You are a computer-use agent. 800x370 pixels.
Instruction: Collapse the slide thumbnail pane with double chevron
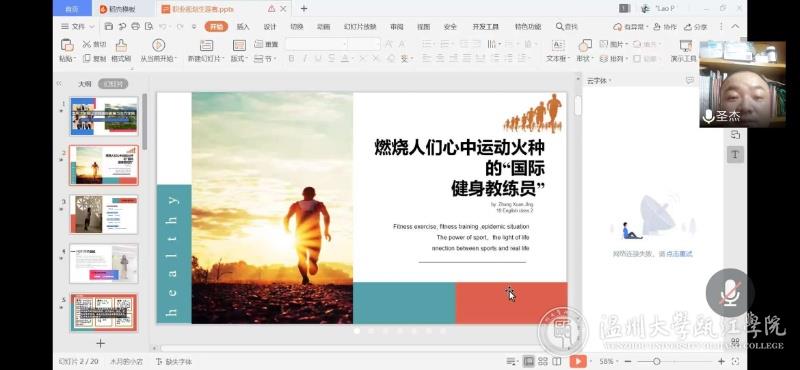(59, 84)
